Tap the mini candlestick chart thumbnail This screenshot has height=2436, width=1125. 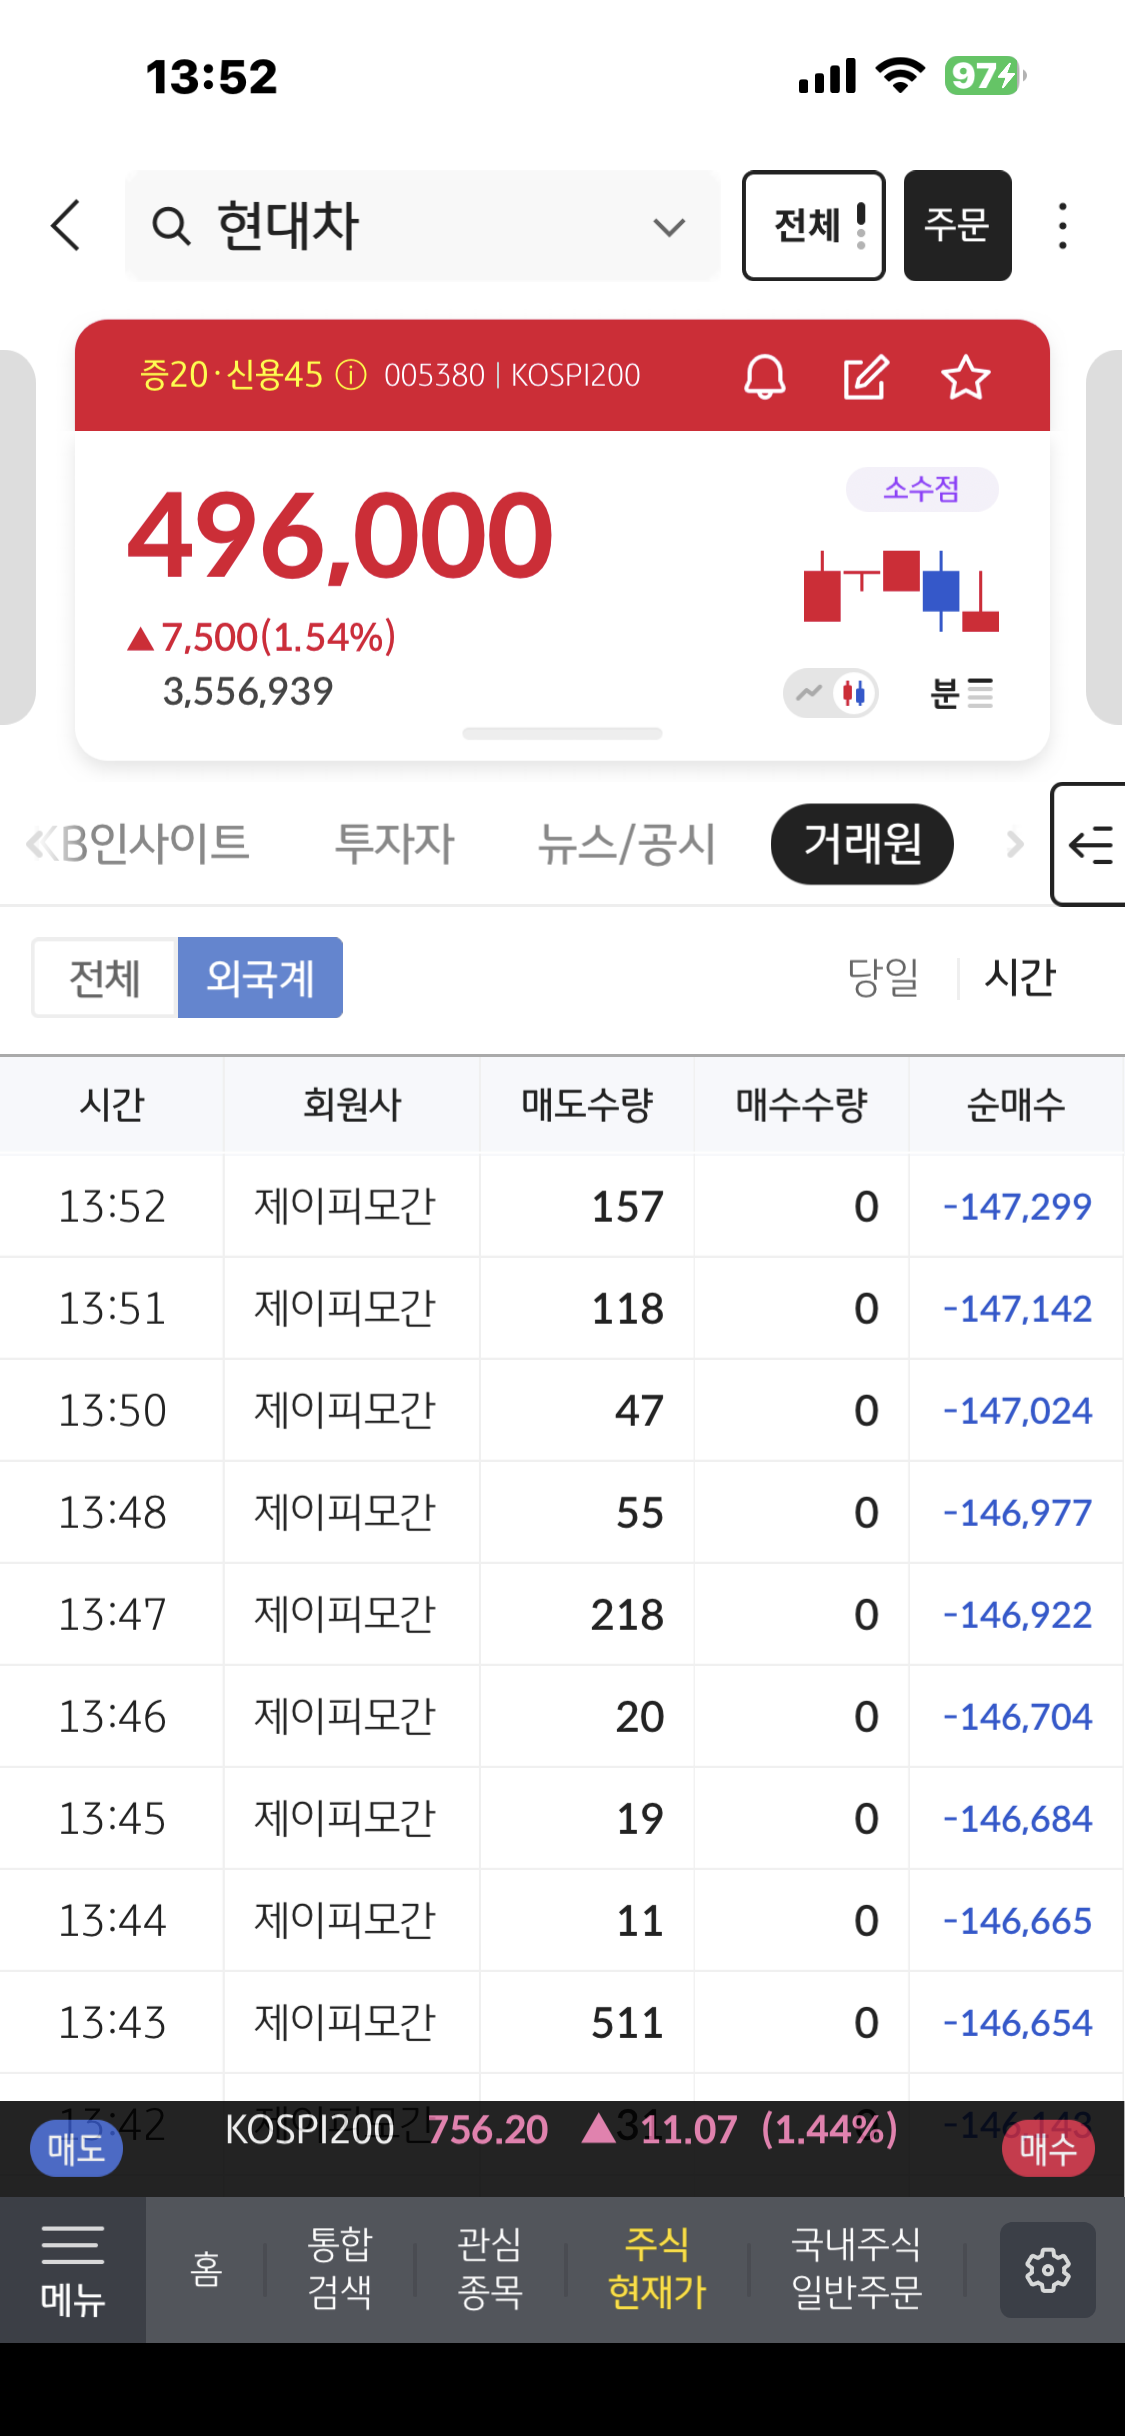901,590
